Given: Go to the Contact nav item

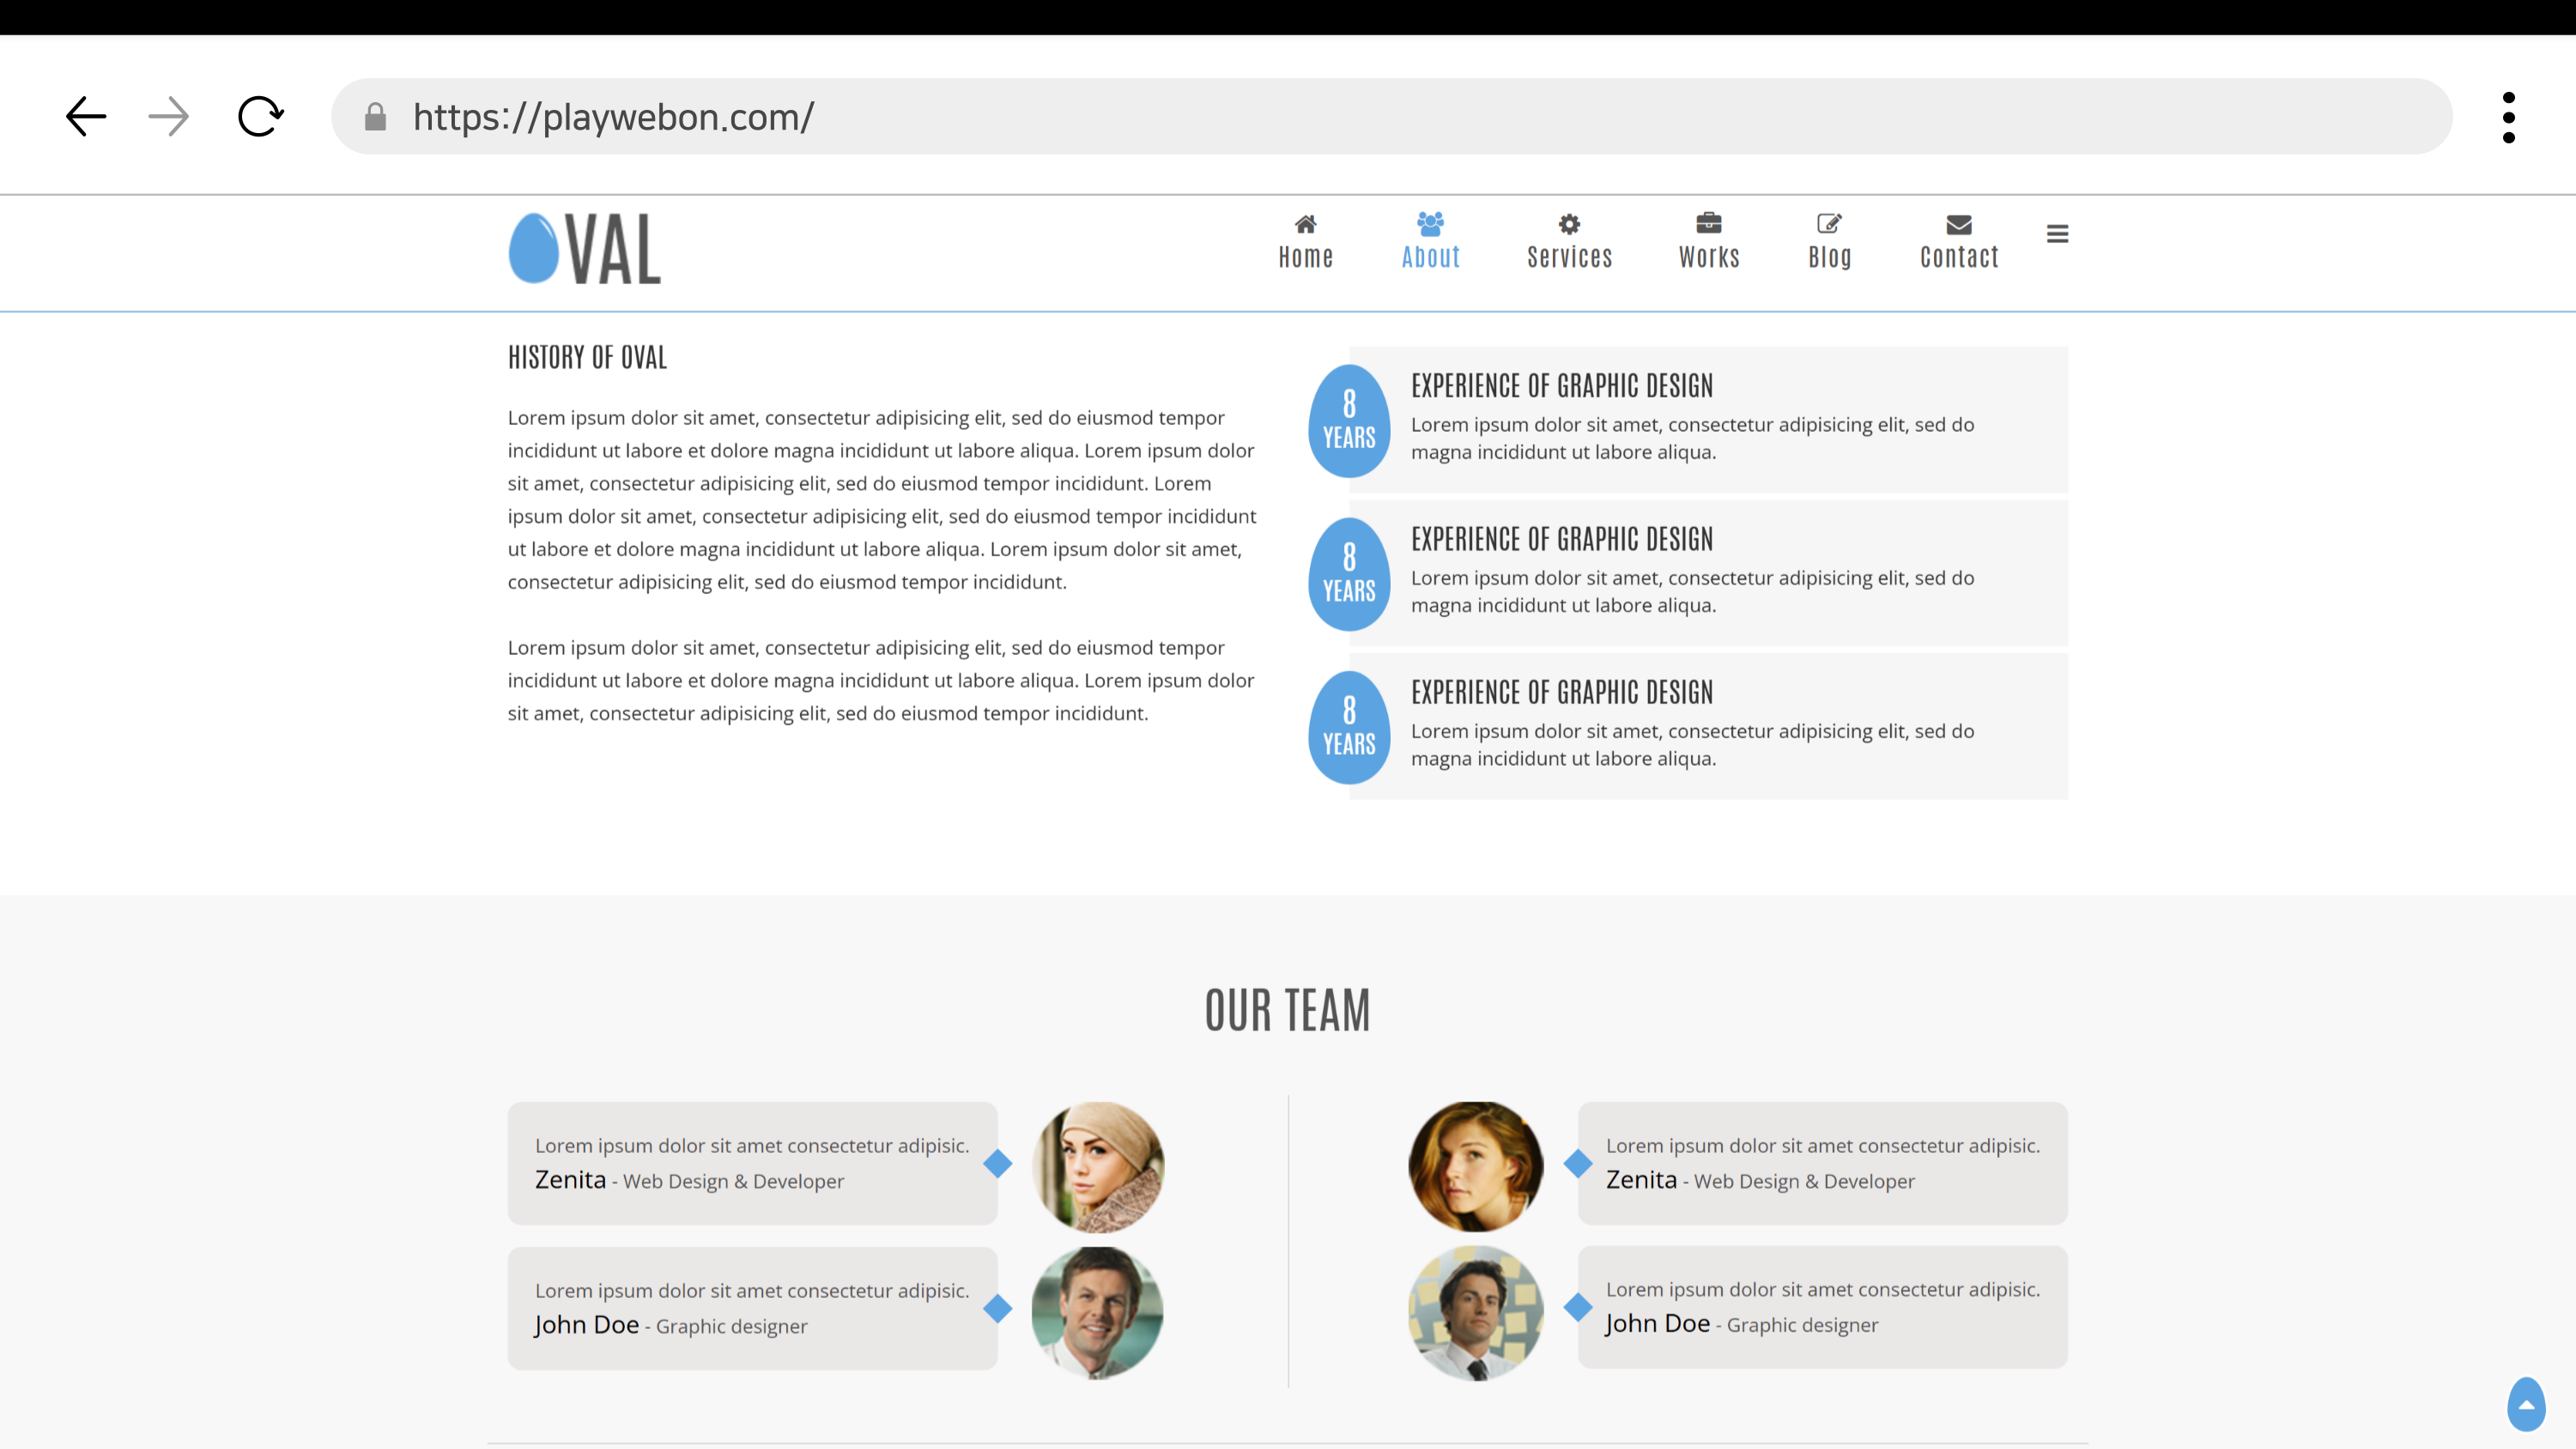Looking at the screenshot, I should pyautogui.click(x=1958, y=242).
